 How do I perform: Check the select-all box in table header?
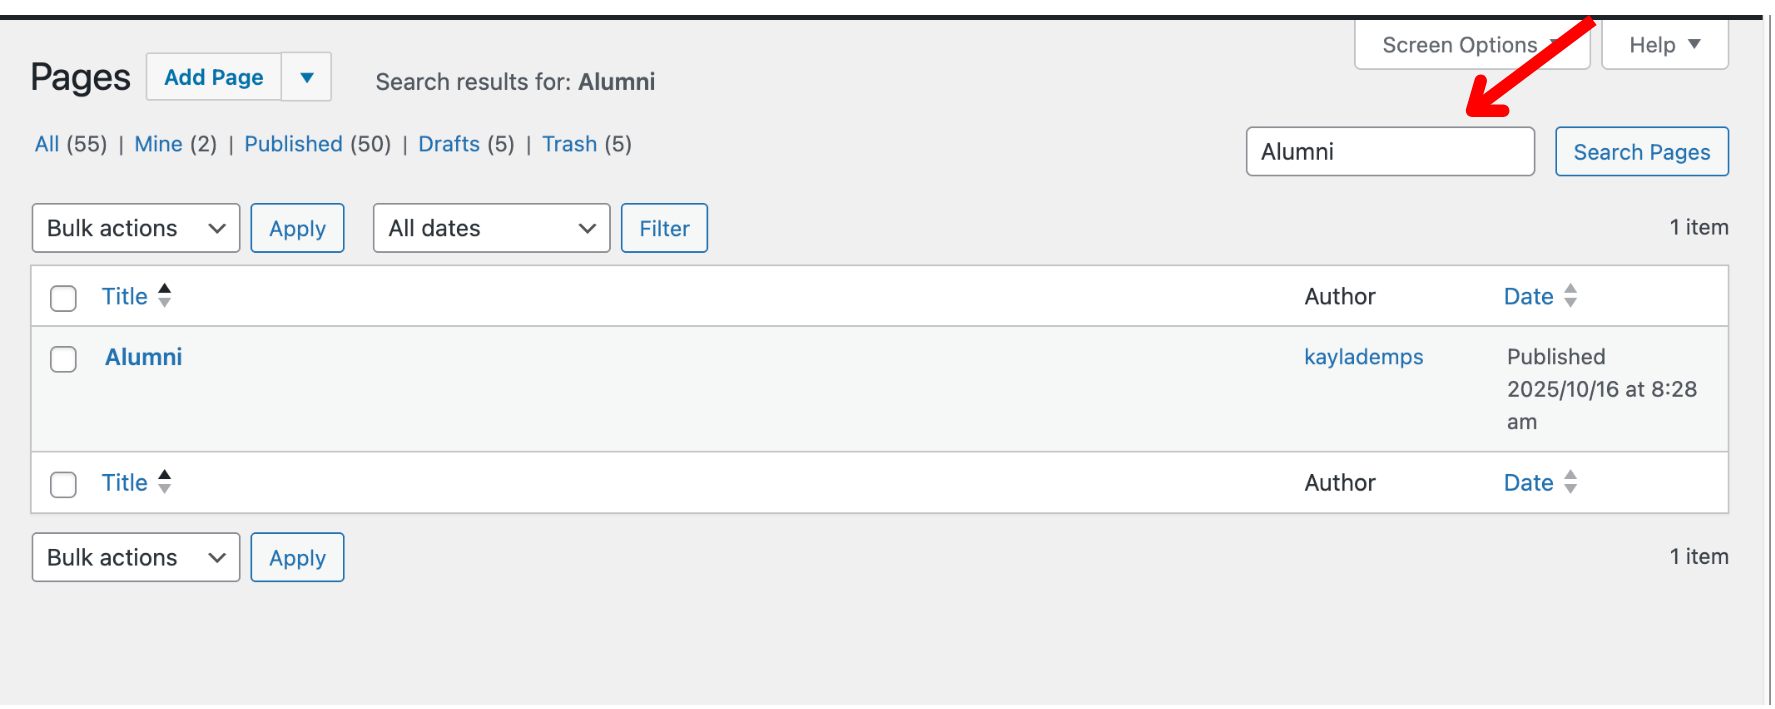pyautogui.click(x=64, y=298)
